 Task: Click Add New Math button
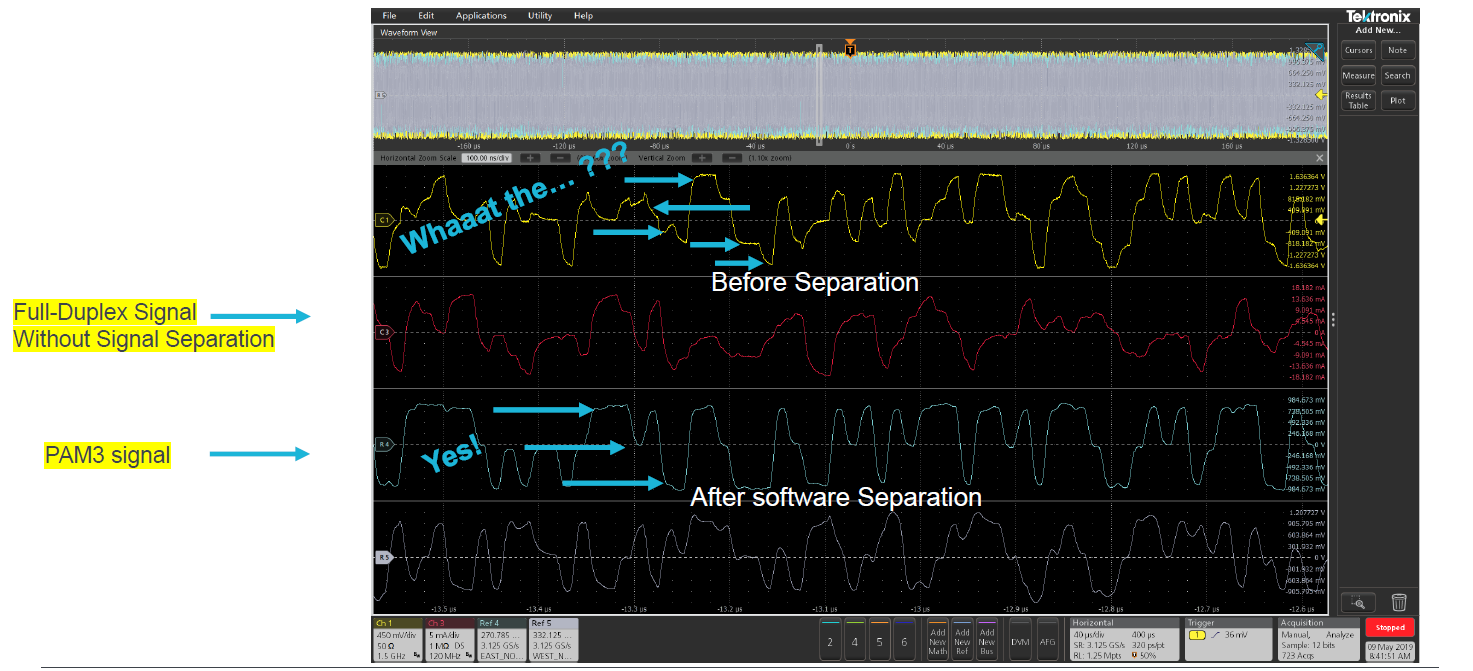point(937,637)
